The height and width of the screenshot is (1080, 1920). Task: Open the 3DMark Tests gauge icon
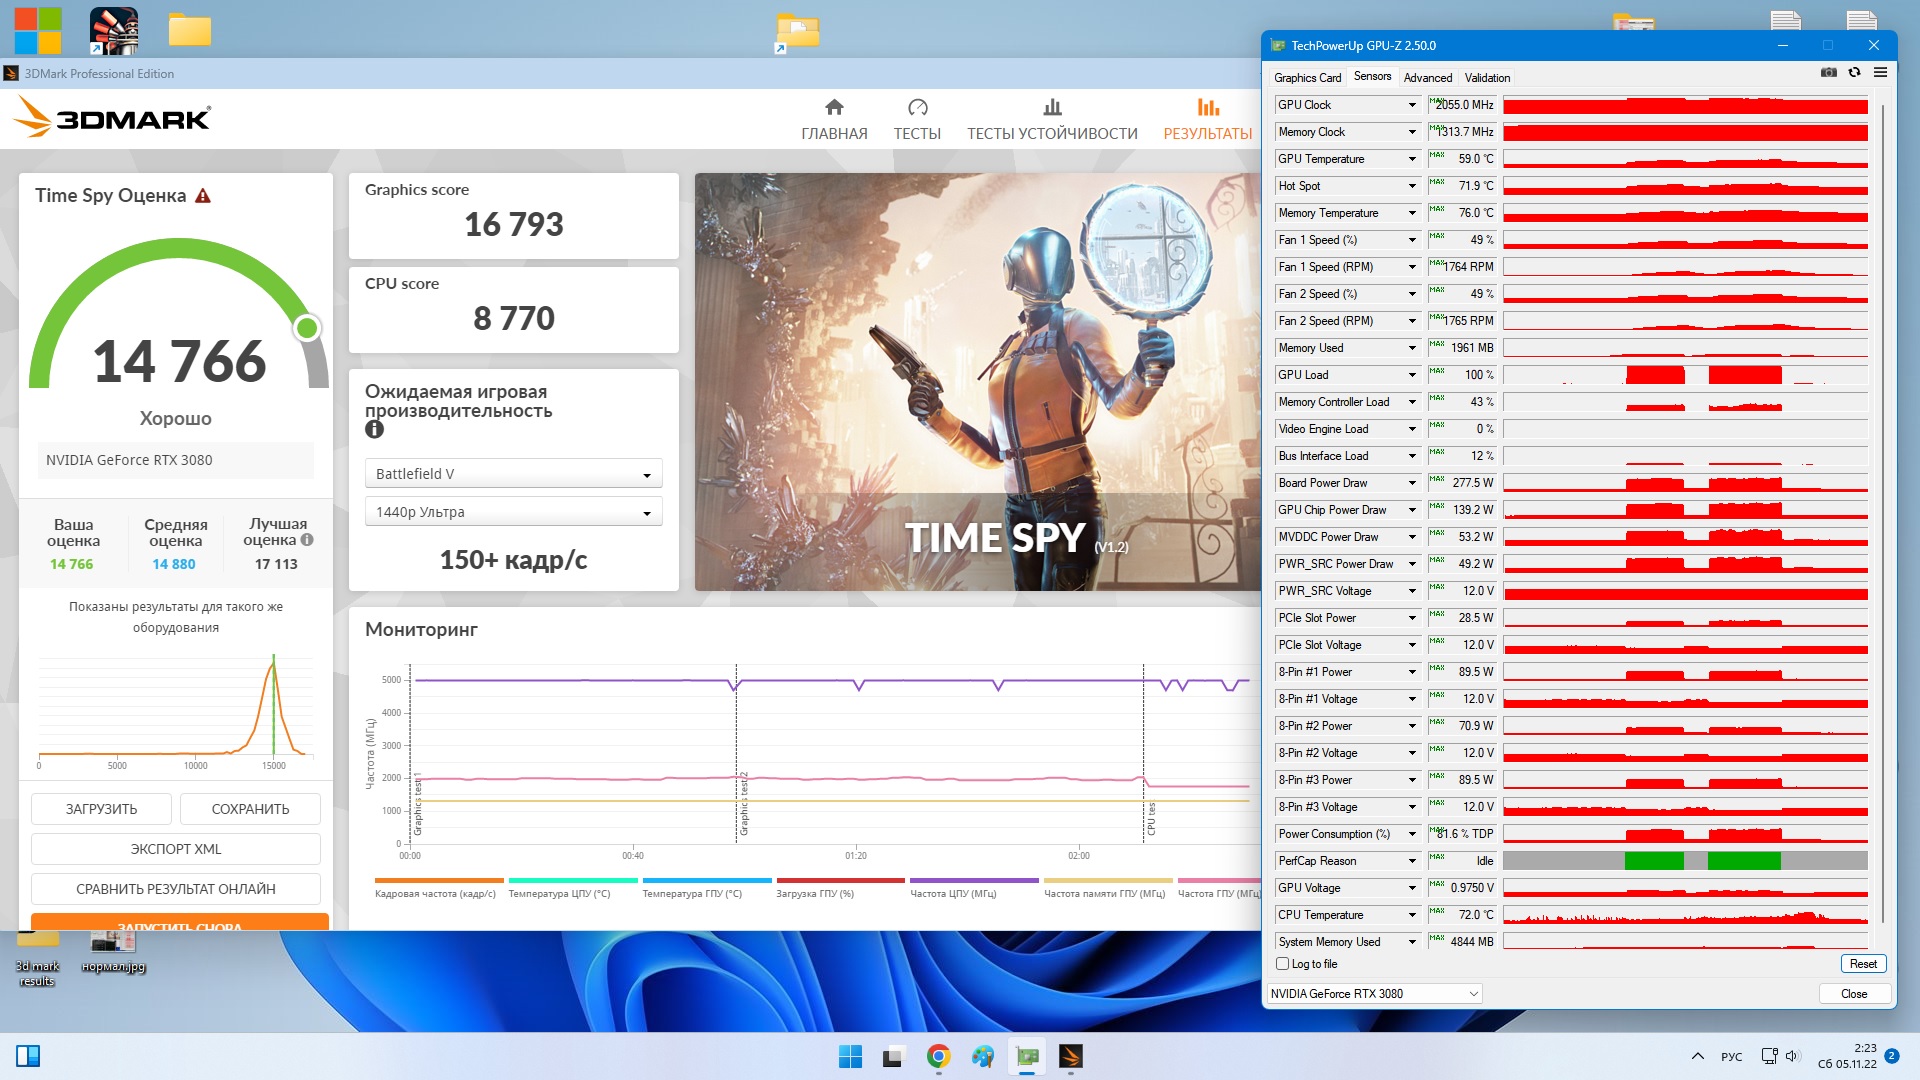[917, 108]
